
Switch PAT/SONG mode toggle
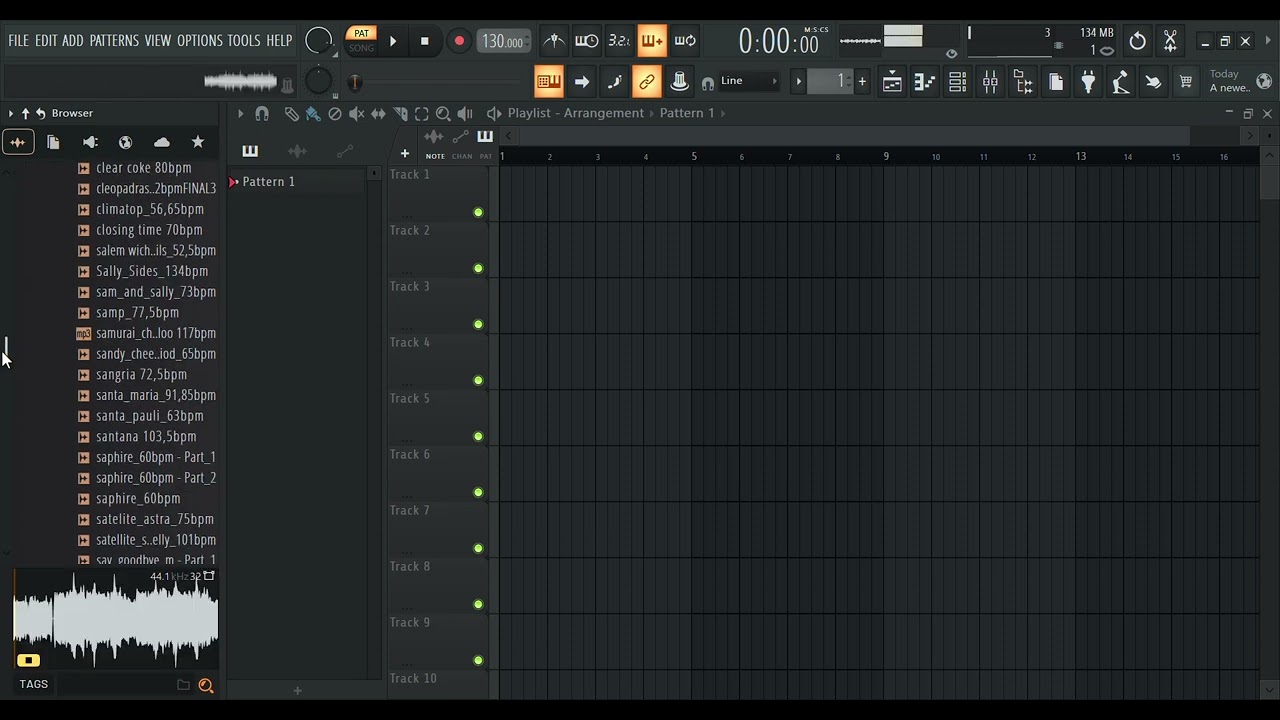pyautogui.click(x=361, y=41)
